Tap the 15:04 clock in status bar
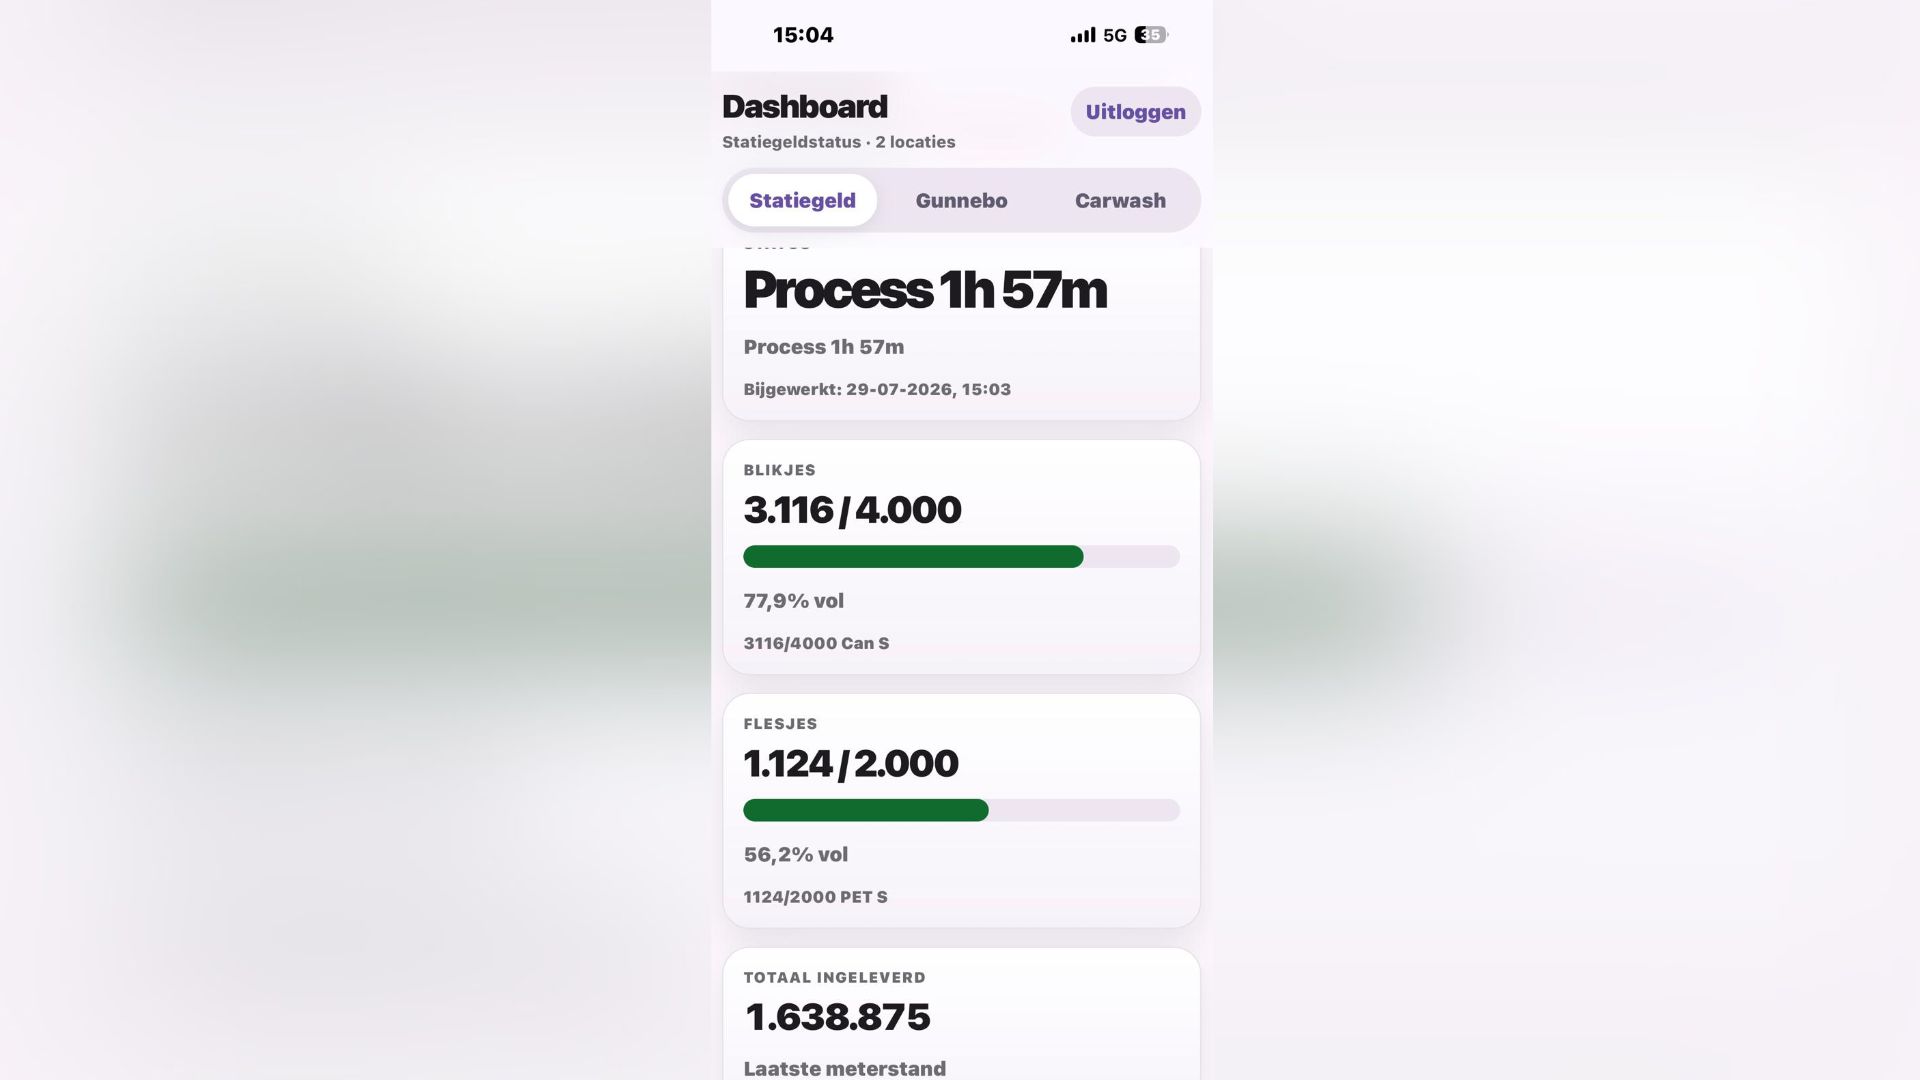The width and height of the screenshot is (1920, 1080). coord(803,35)
